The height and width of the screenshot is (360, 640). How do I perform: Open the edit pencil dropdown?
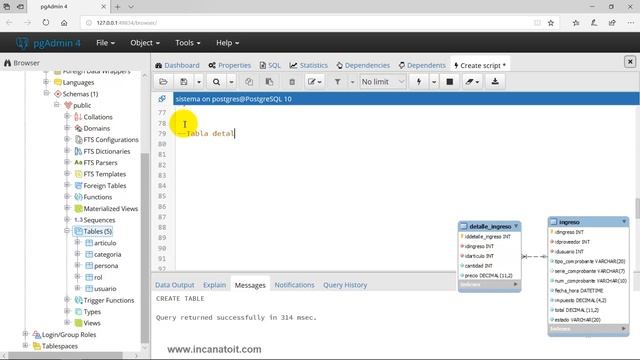tap(315, 82)
